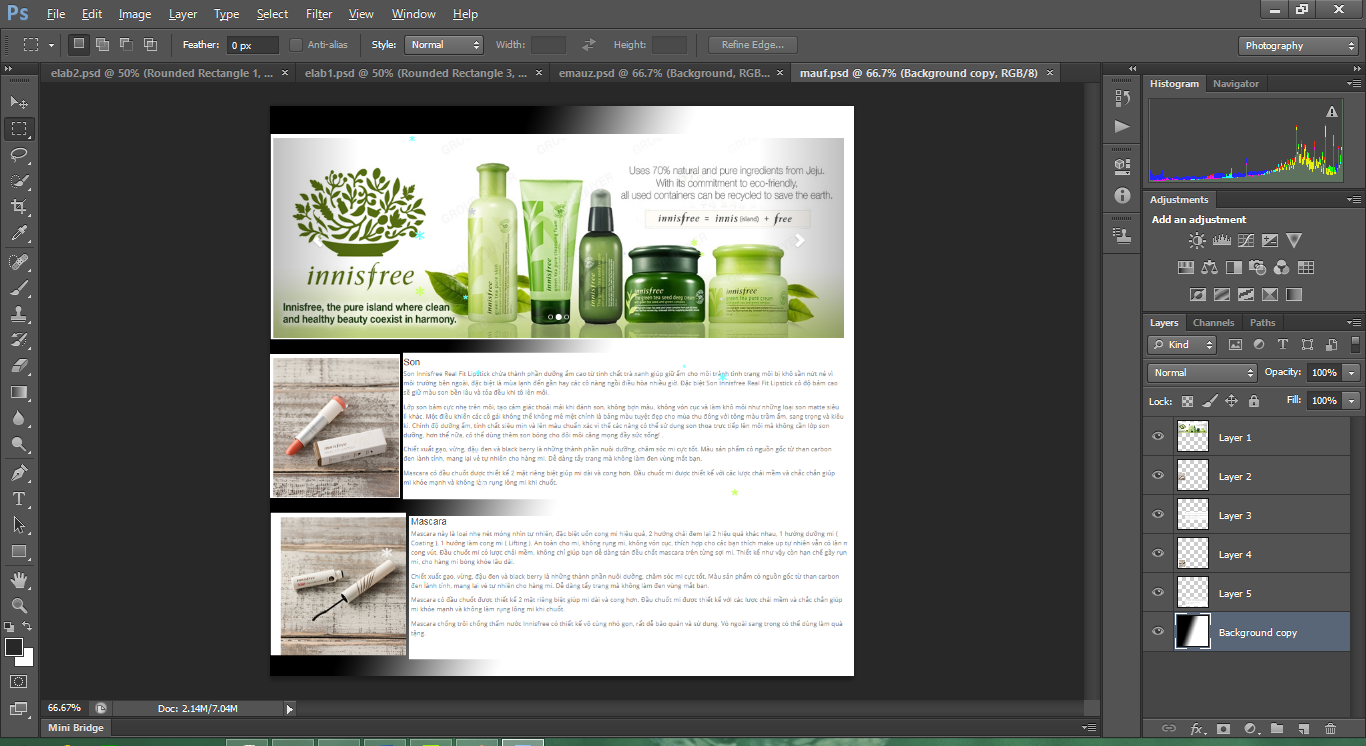Select the Brush tool

[x=19, y=288]
